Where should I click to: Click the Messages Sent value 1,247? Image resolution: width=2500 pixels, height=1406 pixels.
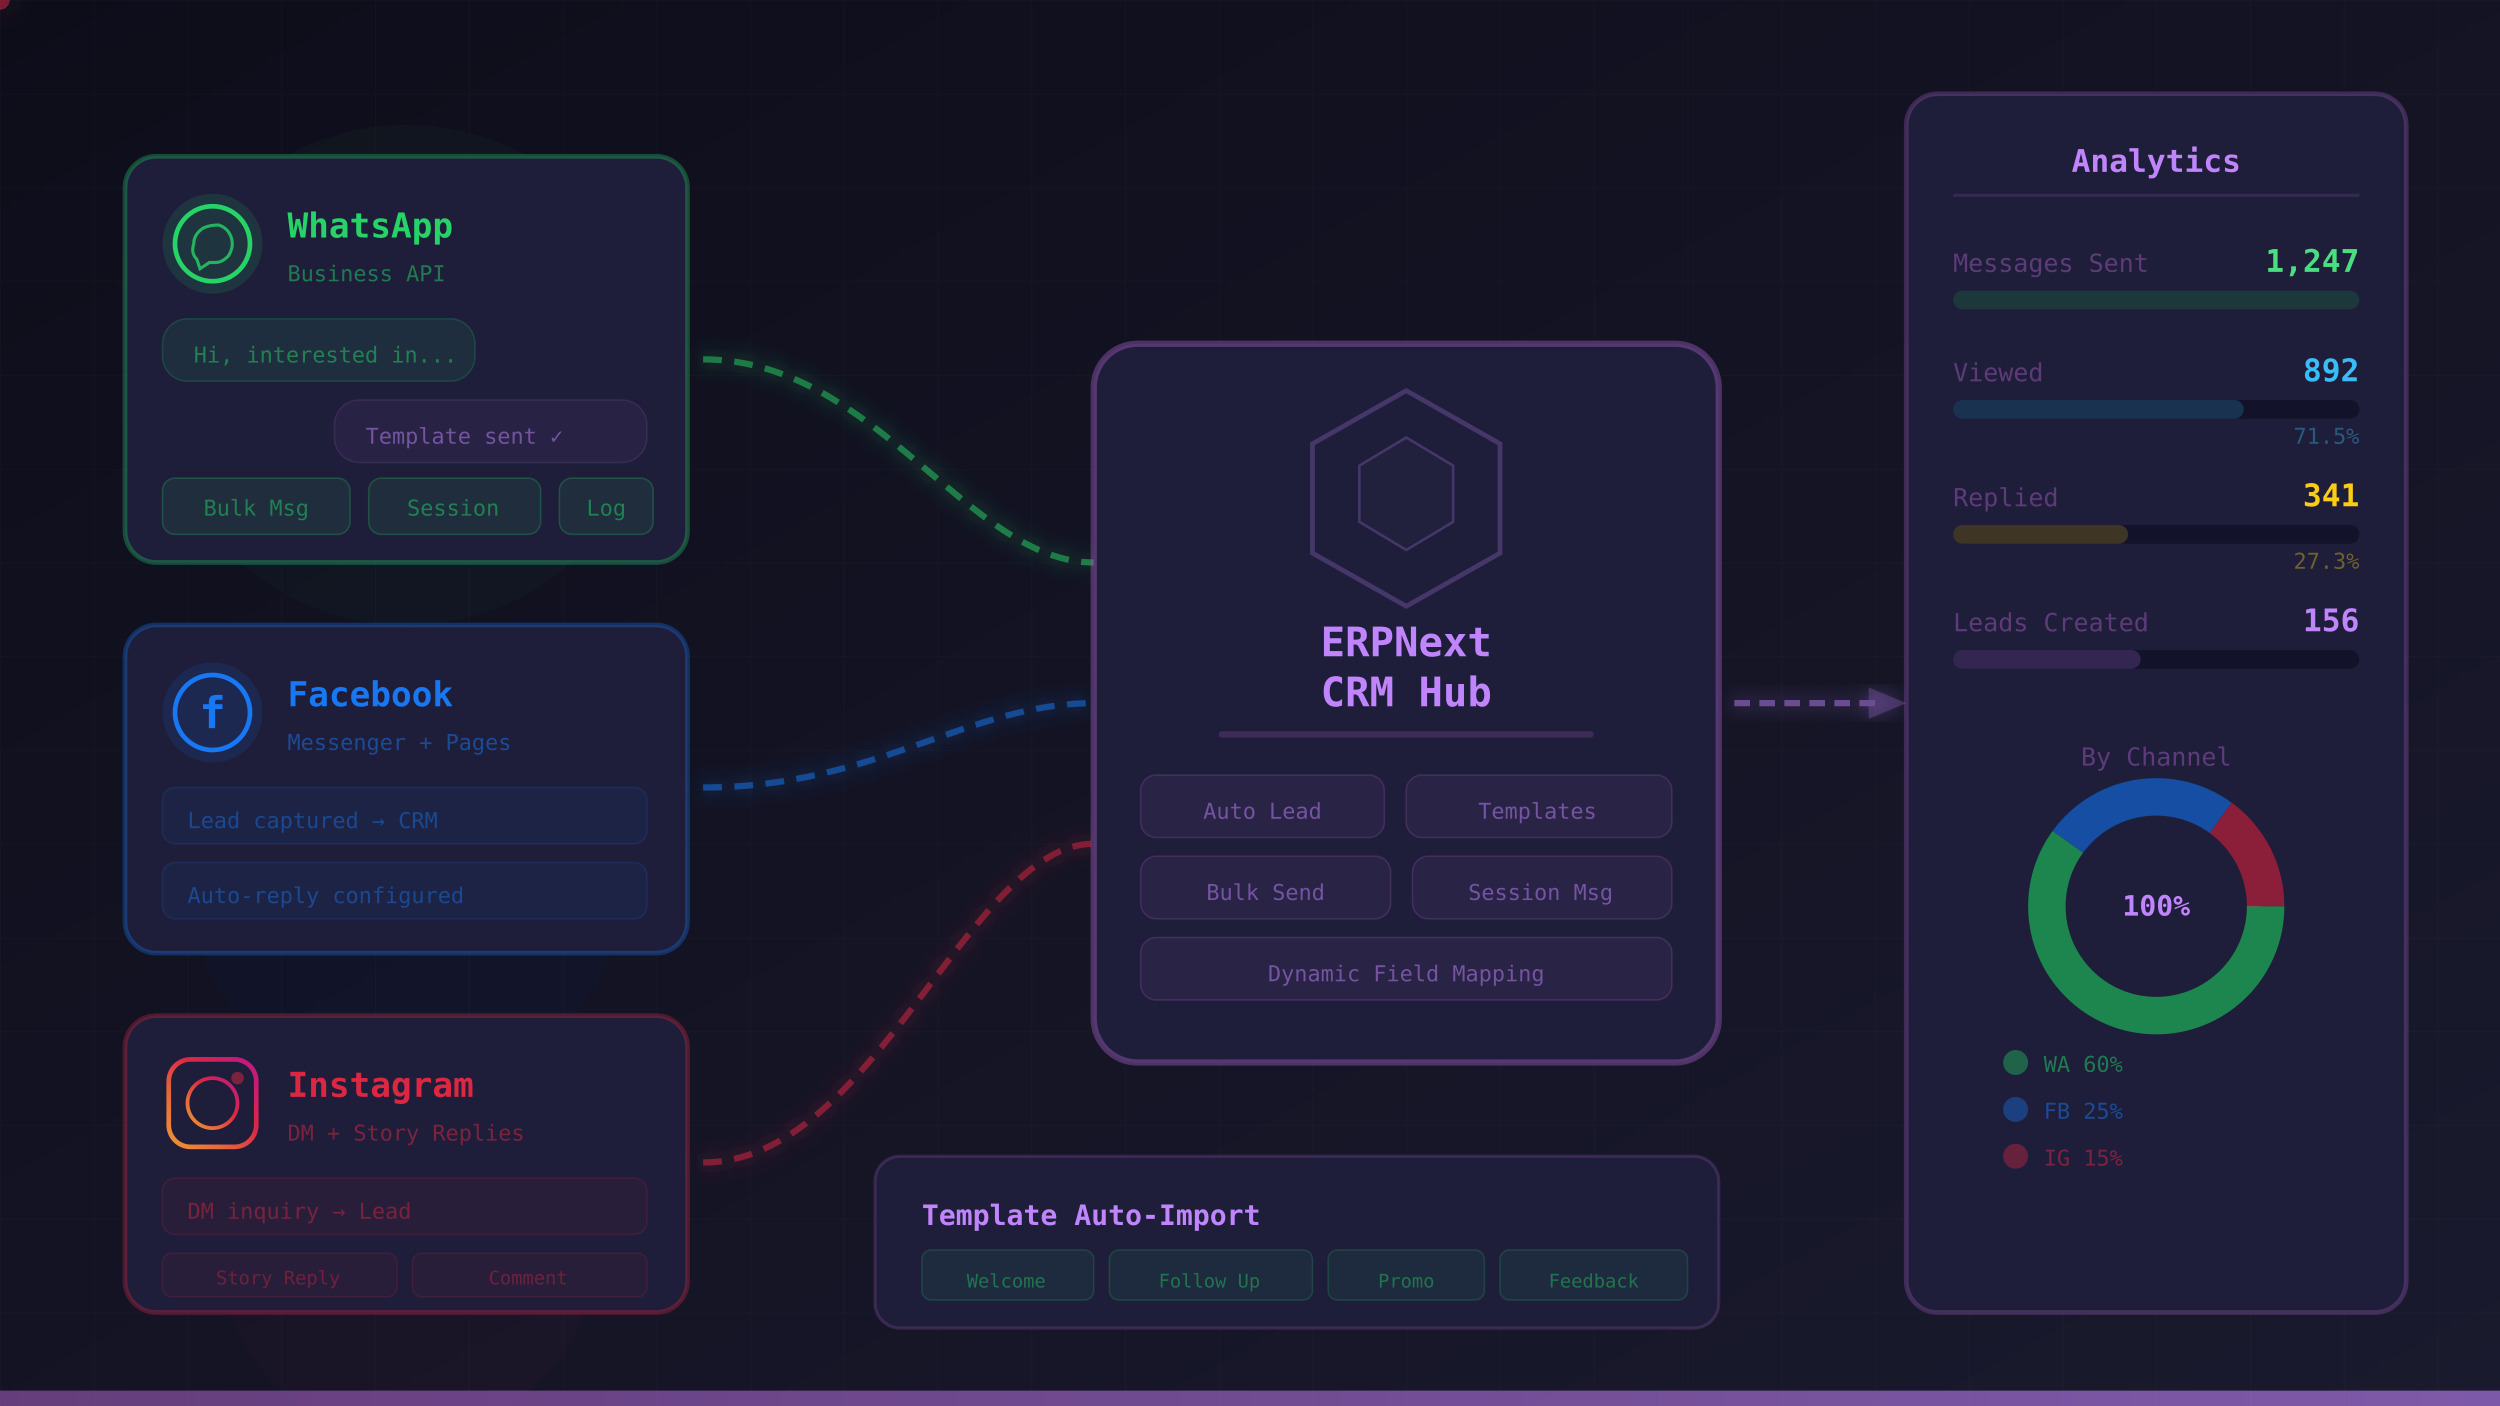click(2311, 261)
